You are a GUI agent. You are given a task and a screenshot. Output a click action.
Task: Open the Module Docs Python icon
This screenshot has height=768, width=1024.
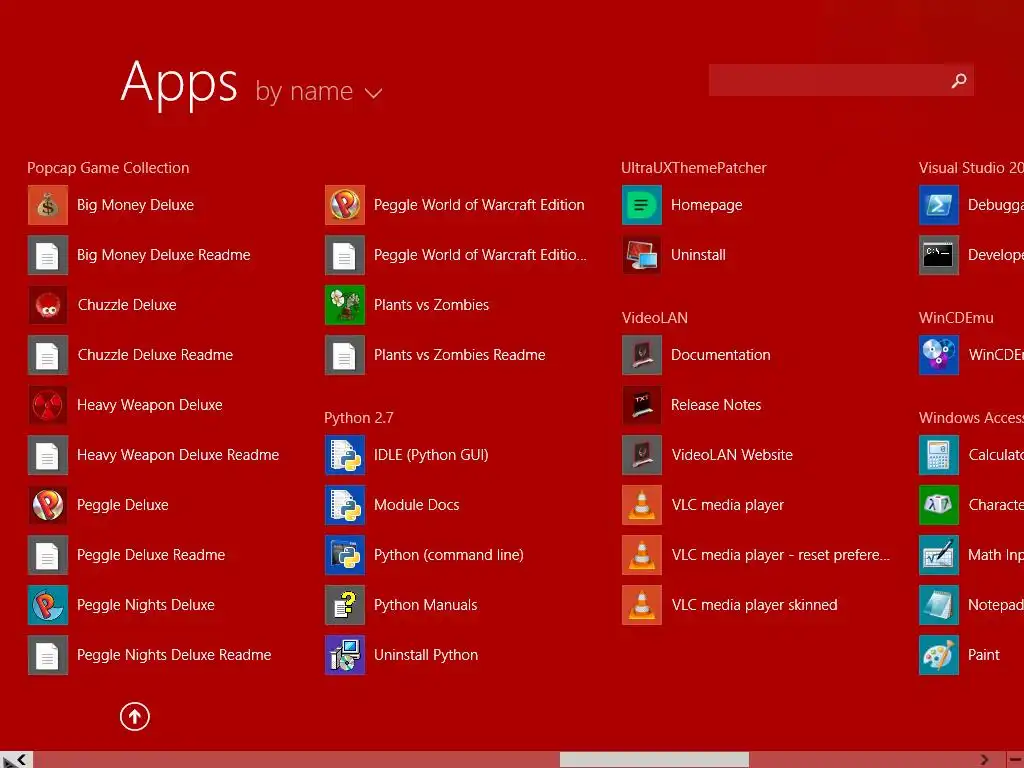[345, 505]
